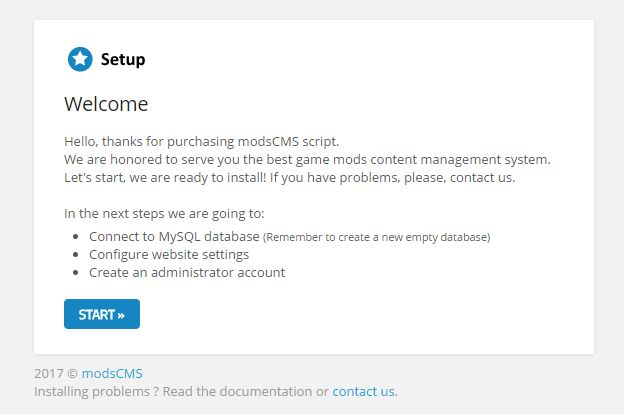
Task: Follow the contact us link
Action: tap(364, 391)
